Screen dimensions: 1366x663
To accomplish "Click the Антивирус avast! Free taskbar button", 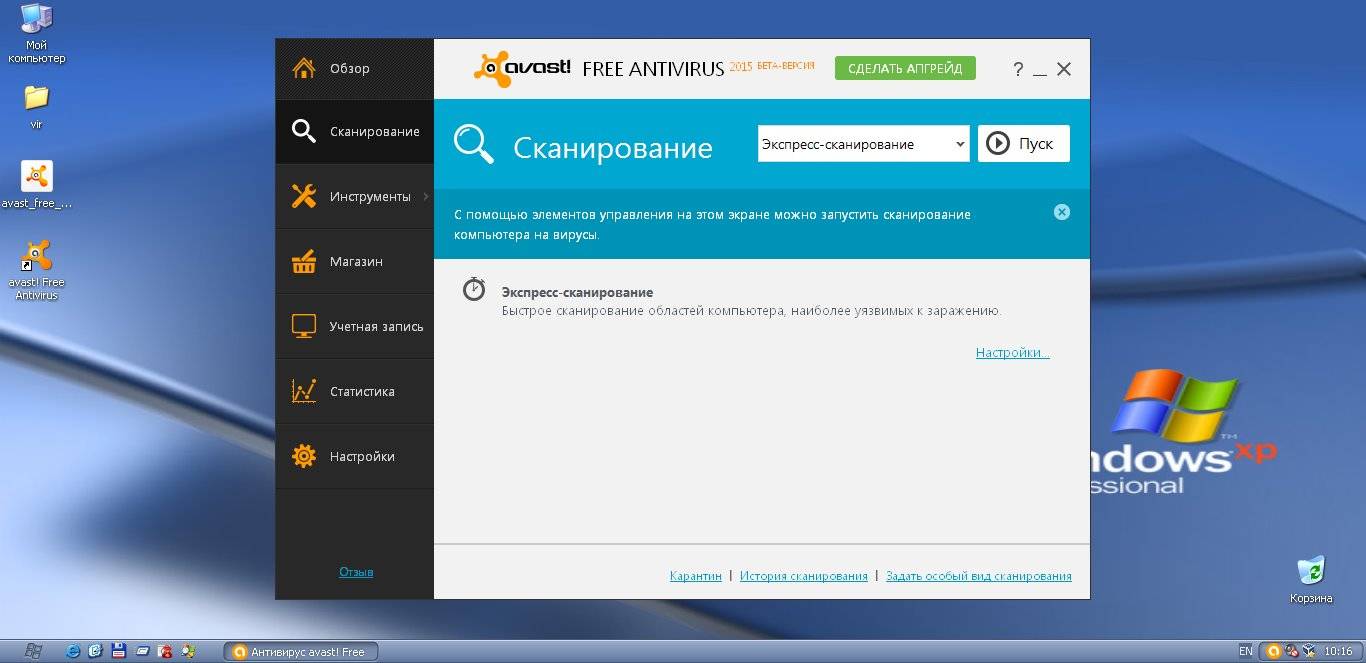I will 301,651.
